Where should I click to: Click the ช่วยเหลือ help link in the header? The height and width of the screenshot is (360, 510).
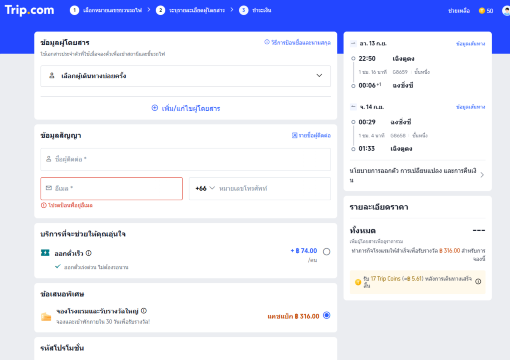coord(459,11)
